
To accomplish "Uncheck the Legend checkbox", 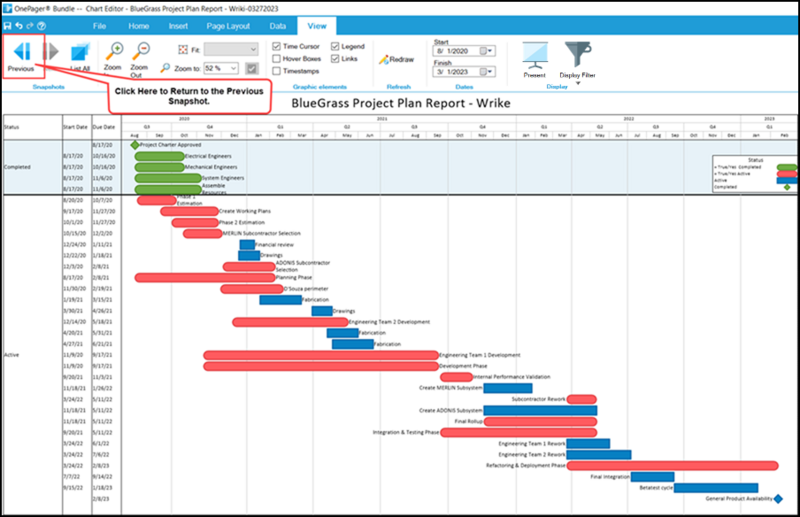I will click(x=335, y=46).
